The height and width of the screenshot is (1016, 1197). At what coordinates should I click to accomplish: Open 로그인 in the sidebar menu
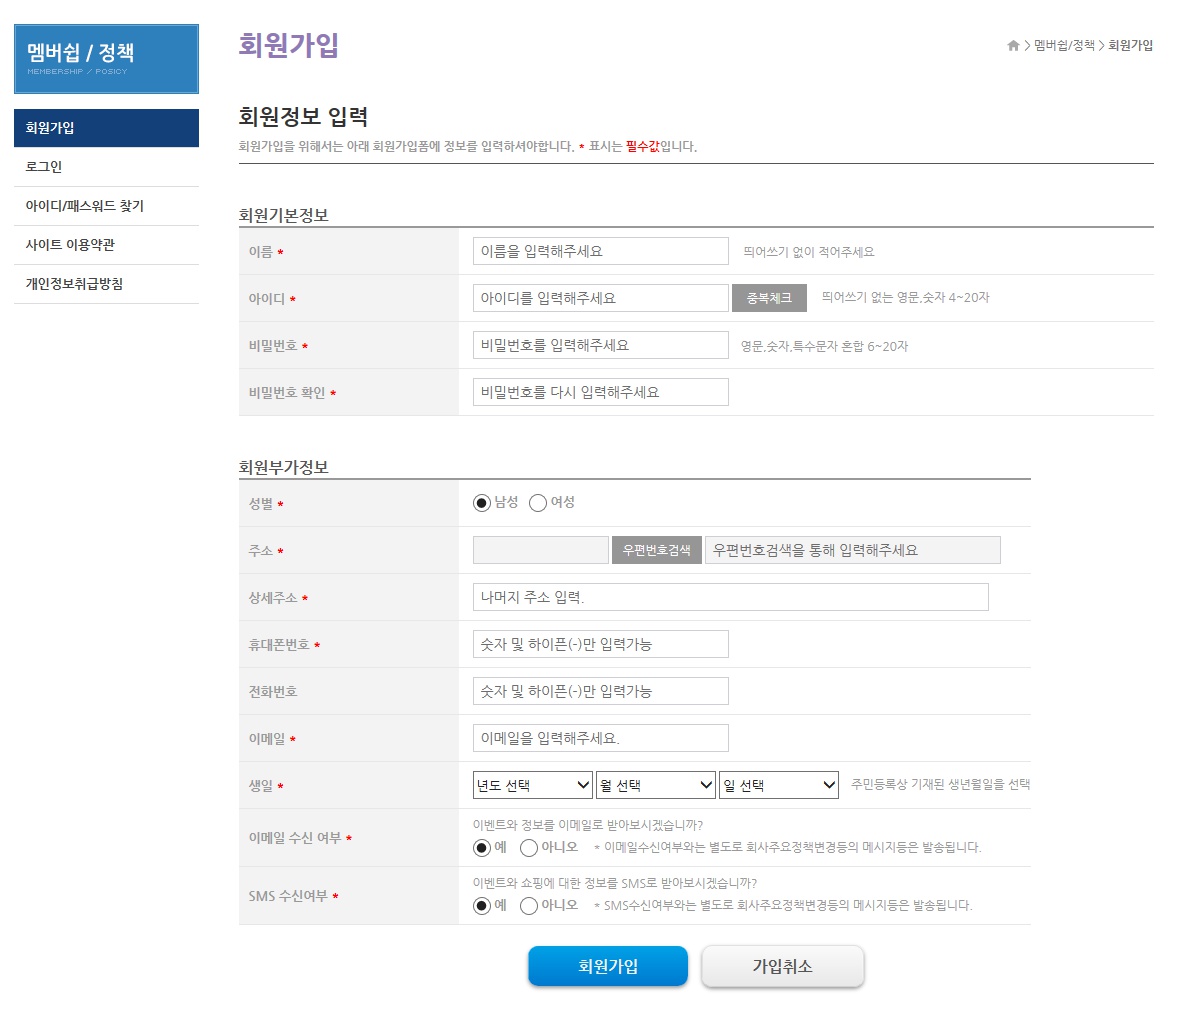[x=44, y=167]
